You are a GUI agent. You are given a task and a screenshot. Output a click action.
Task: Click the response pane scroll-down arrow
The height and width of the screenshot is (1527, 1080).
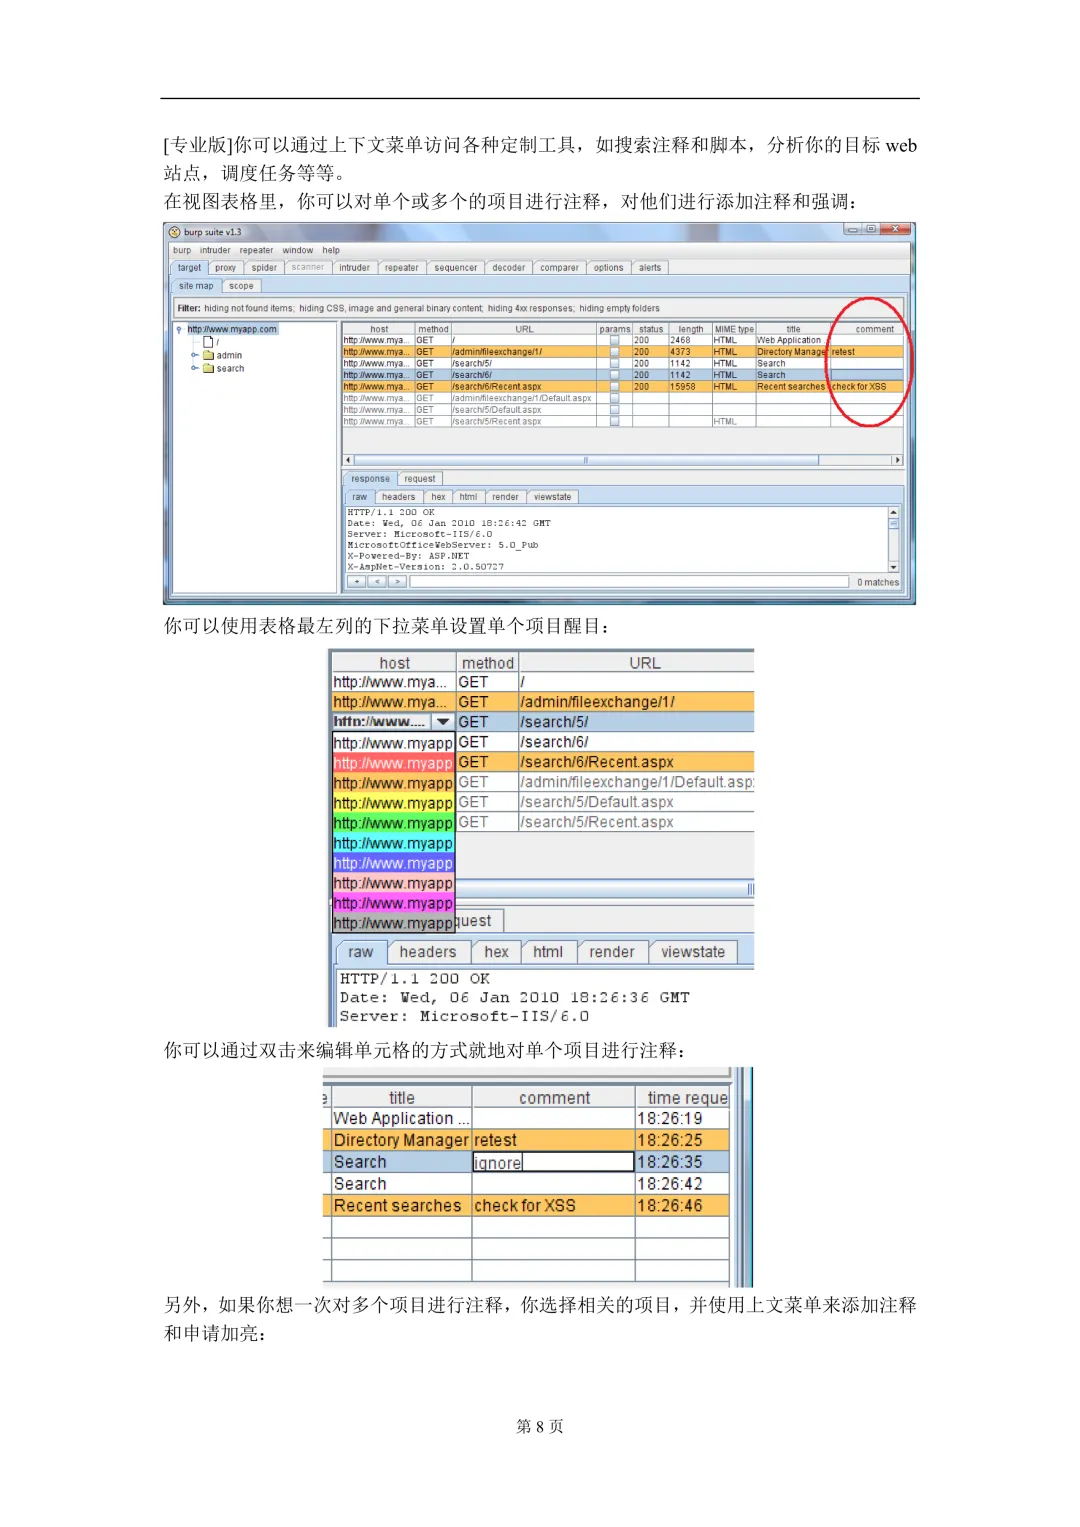(893, 567)
